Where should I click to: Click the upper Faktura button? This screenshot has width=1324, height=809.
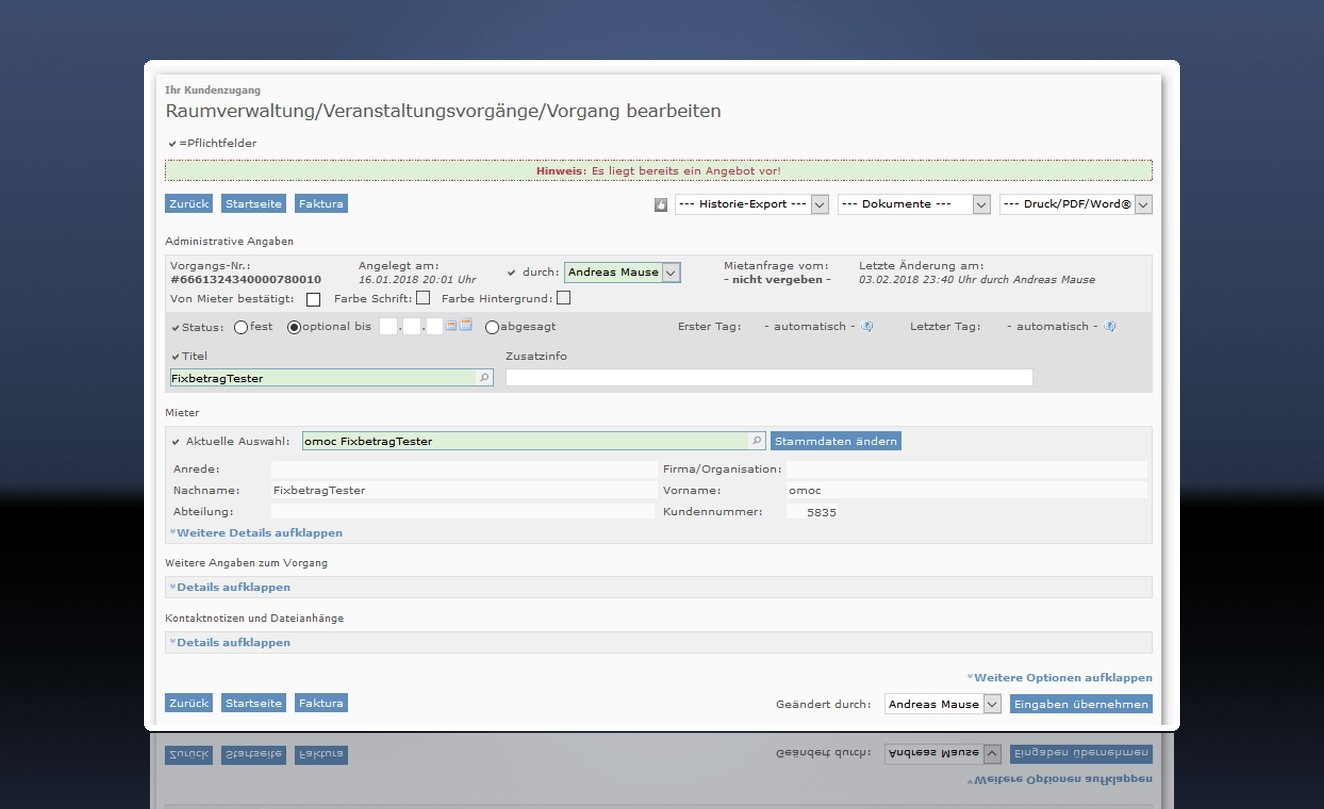321,204
